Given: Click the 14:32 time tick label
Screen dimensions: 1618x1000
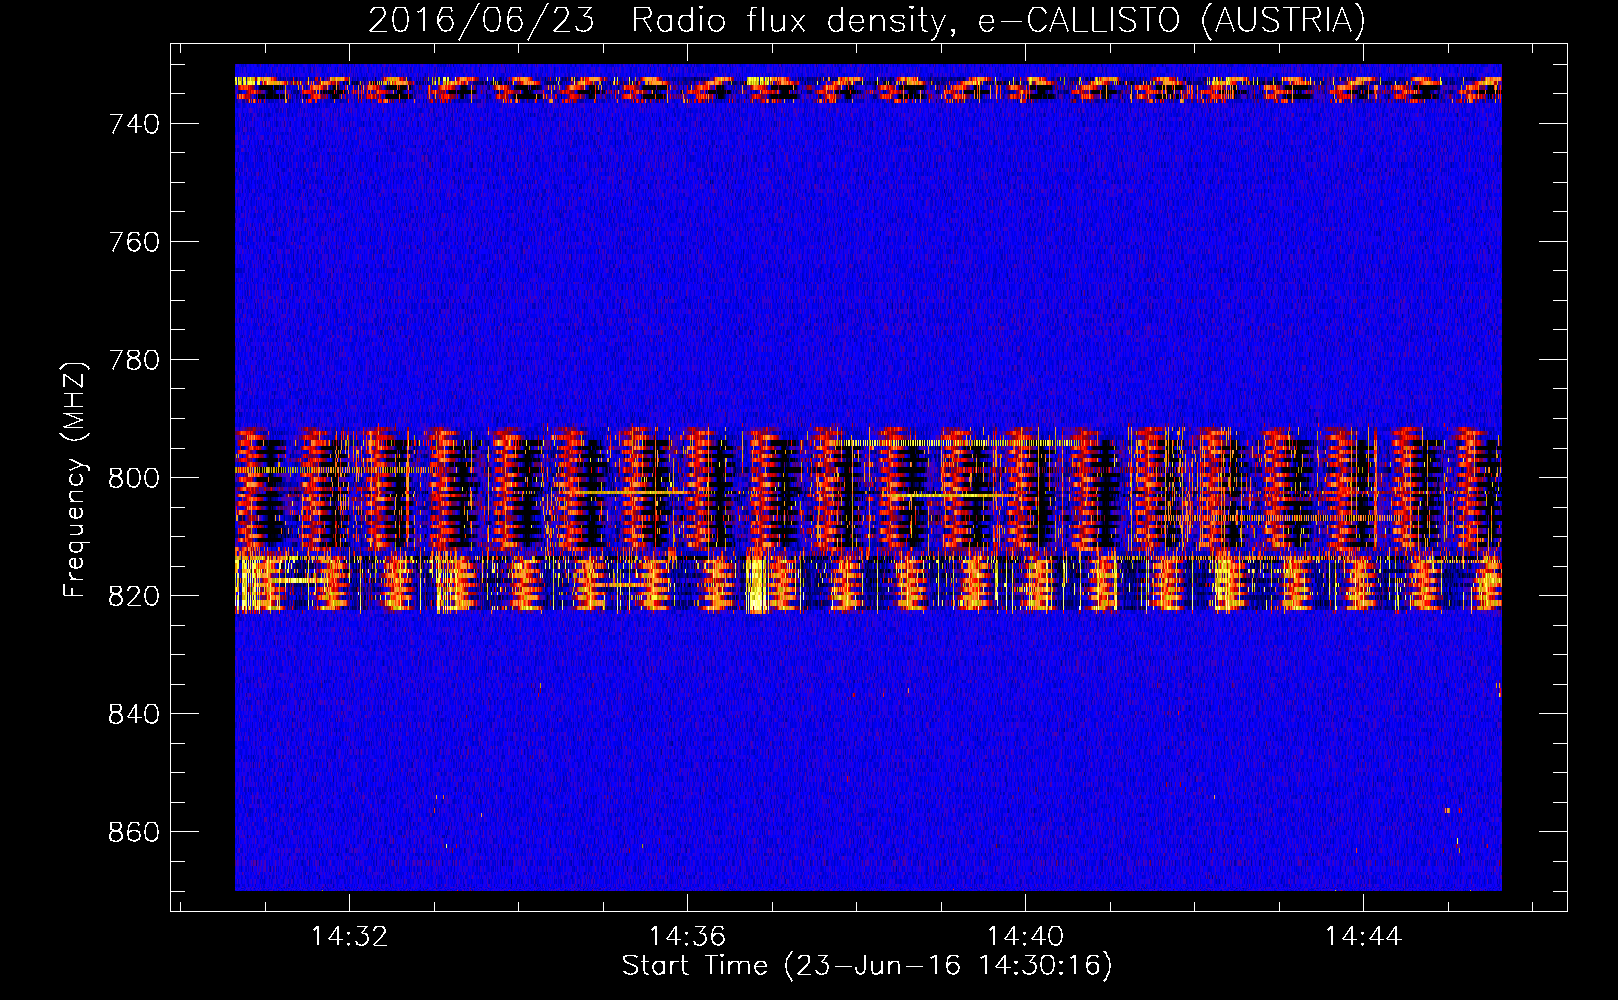Looking at the screenshot, I should (x=349, y=937).
